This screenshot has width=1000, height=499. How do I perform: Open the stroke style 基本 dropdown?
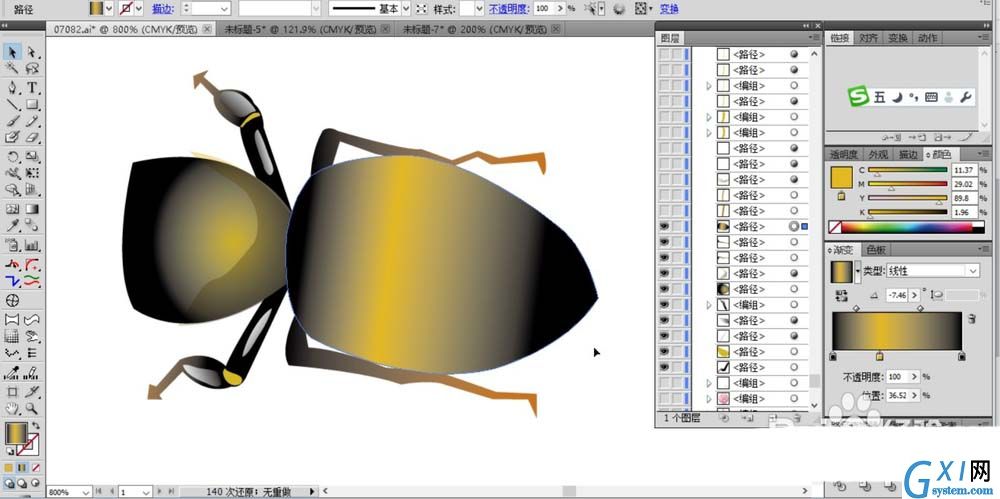406,9
